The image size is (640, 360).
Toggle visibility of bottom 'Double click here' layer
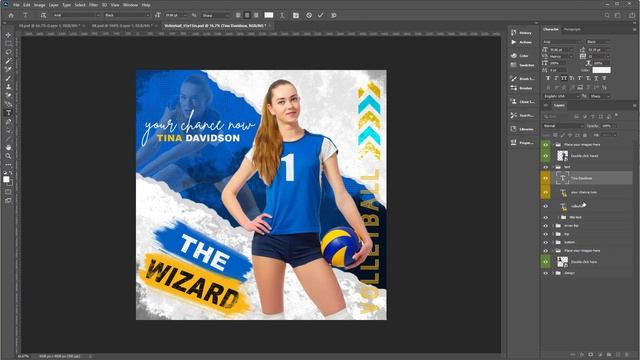point(545,262)
